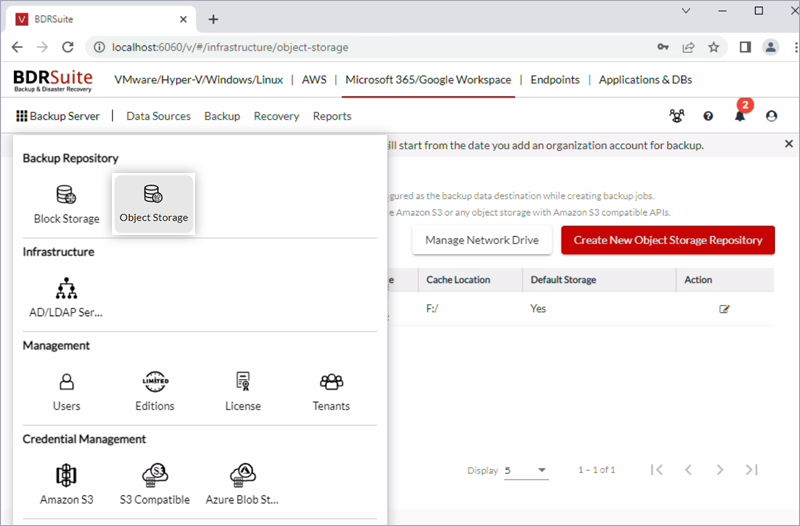Select the Yes default storage cell

(x=538, y=309)
